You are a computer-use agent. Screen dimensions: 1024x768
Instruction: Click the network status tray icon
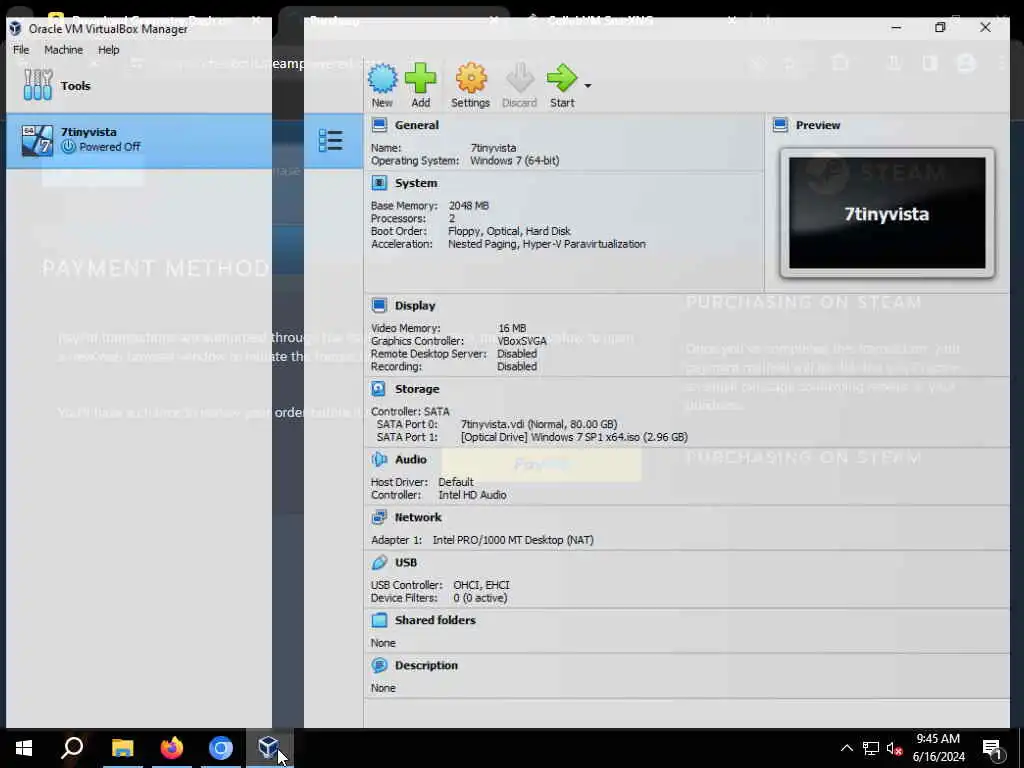[x=871, y=748]
